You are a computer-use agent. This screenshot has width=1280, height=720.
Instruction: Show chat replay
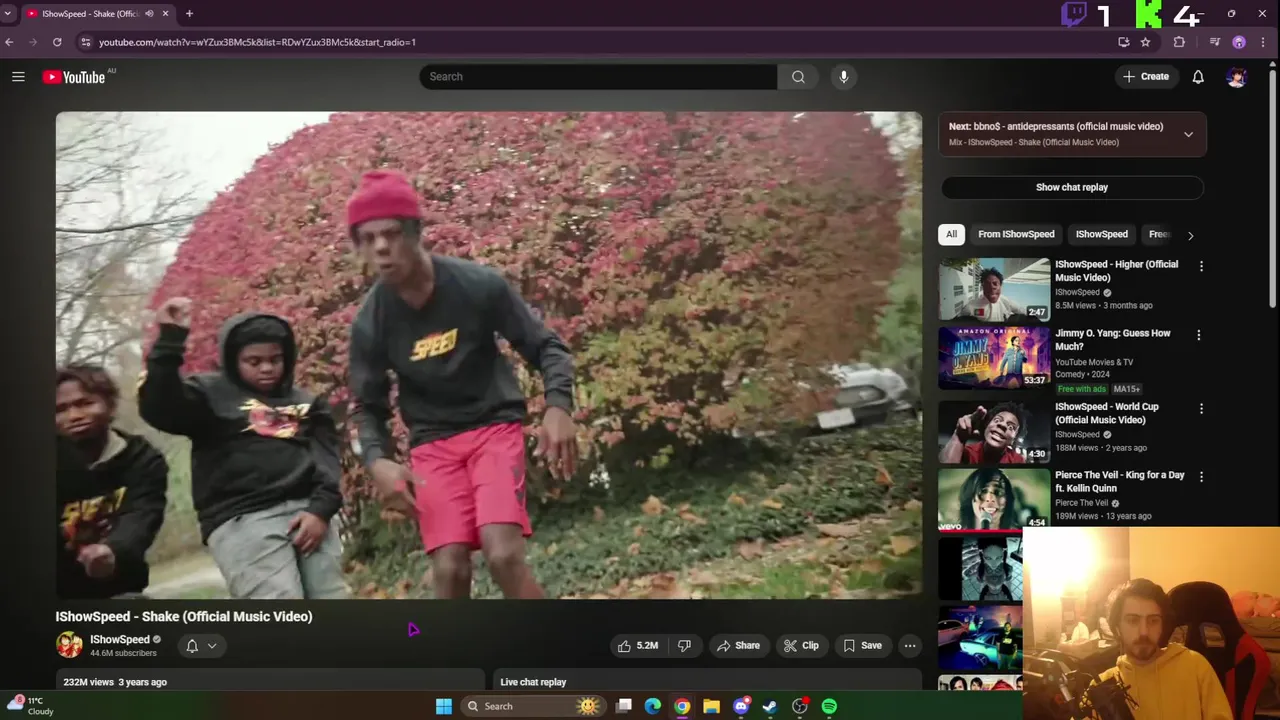[1072, 187]
